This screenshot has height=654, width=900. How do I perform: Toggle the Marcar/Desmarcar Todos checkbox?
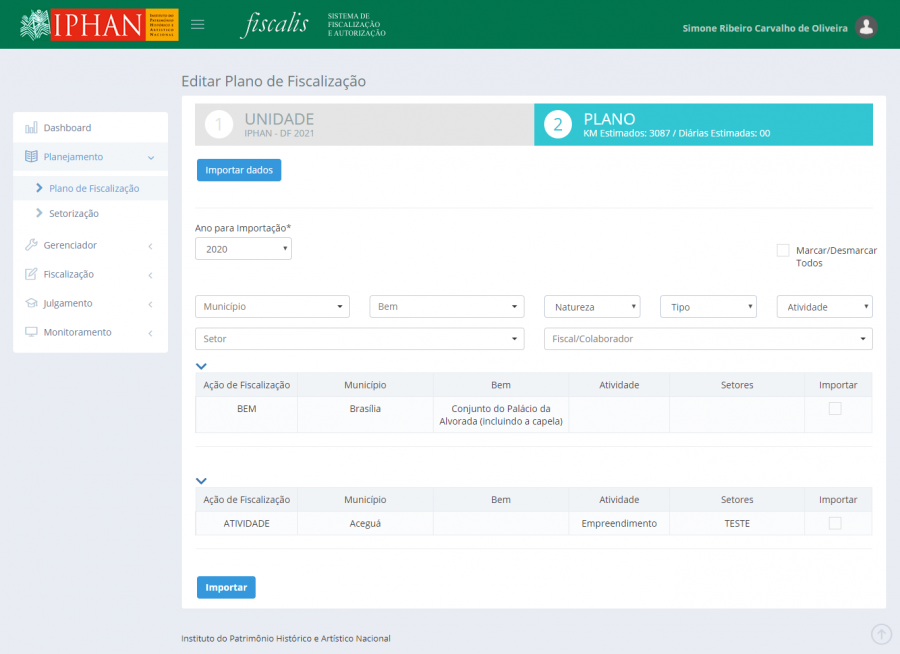tap(783, 250)
